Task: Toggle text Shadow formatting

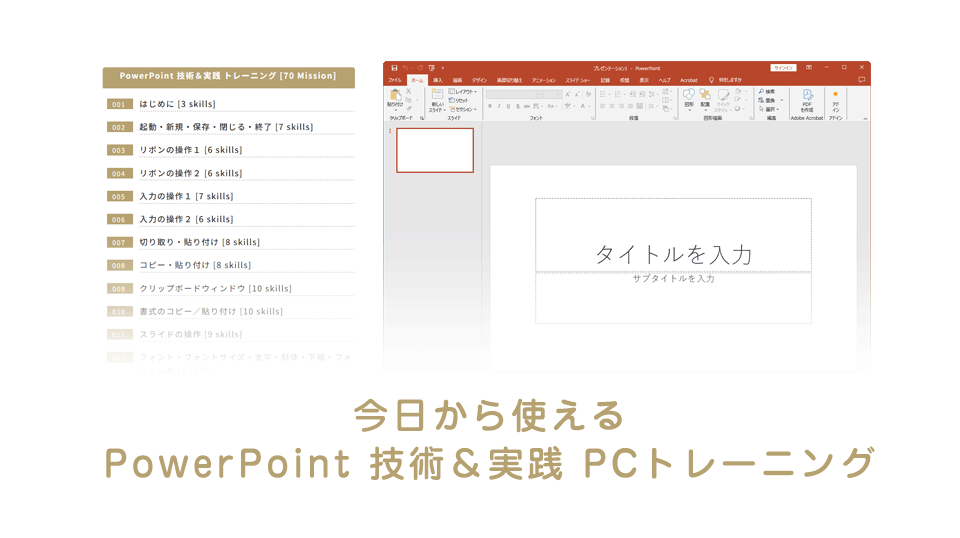Action: (518, 106)
